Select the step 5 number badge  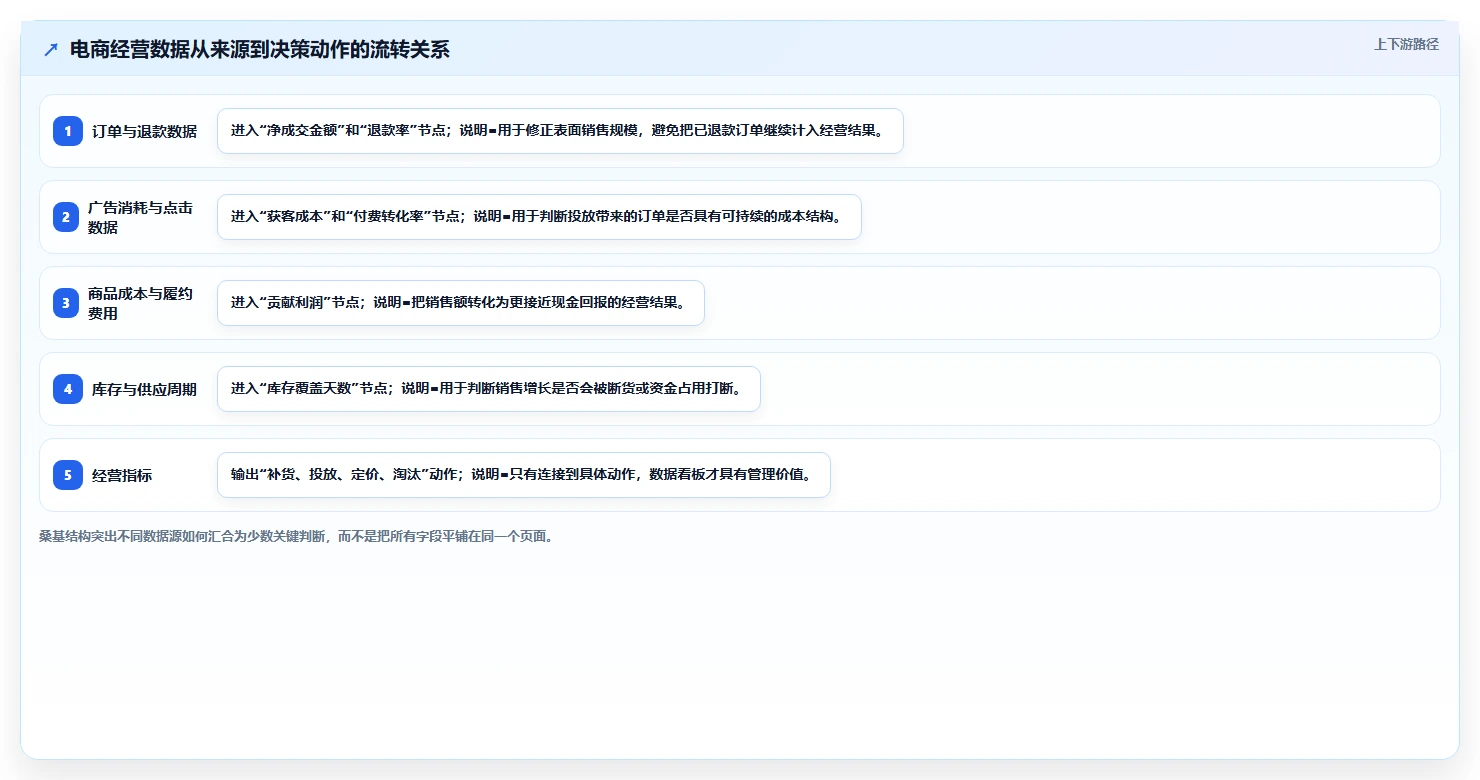68,475
